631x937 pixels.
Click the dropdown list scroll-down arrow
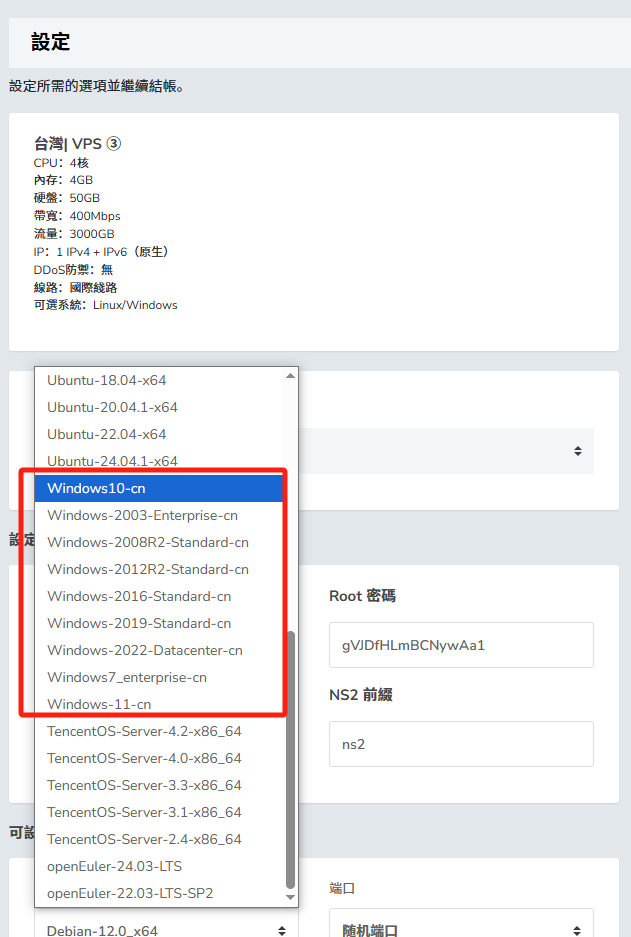pos(290,898)
